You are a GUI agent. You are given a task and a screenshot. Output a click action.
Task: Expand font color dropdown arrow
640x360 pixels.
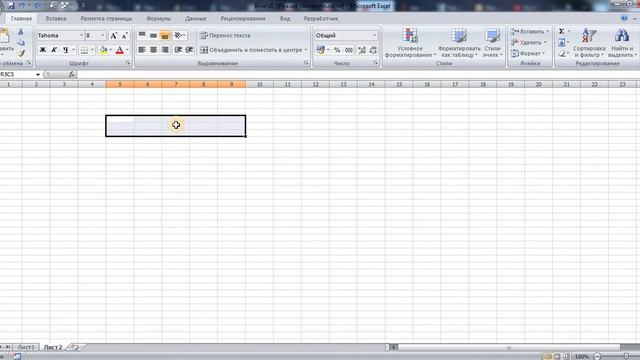pyautogui.click(x=127, y=50)
